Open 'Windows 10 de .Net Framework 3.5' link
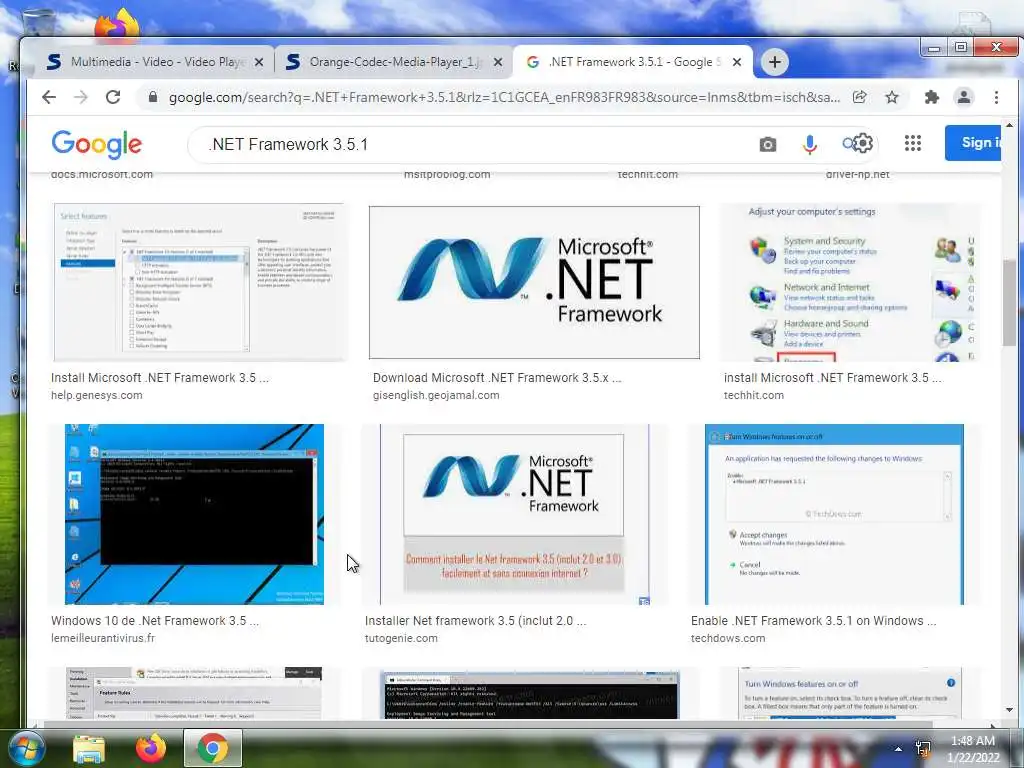The image size is (1024, 768). 155,620
